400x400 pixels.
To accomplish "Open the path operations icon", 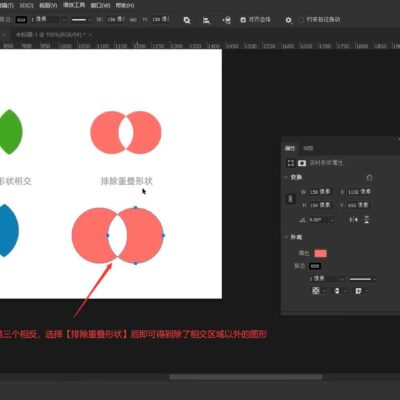I will click(187, 20).
